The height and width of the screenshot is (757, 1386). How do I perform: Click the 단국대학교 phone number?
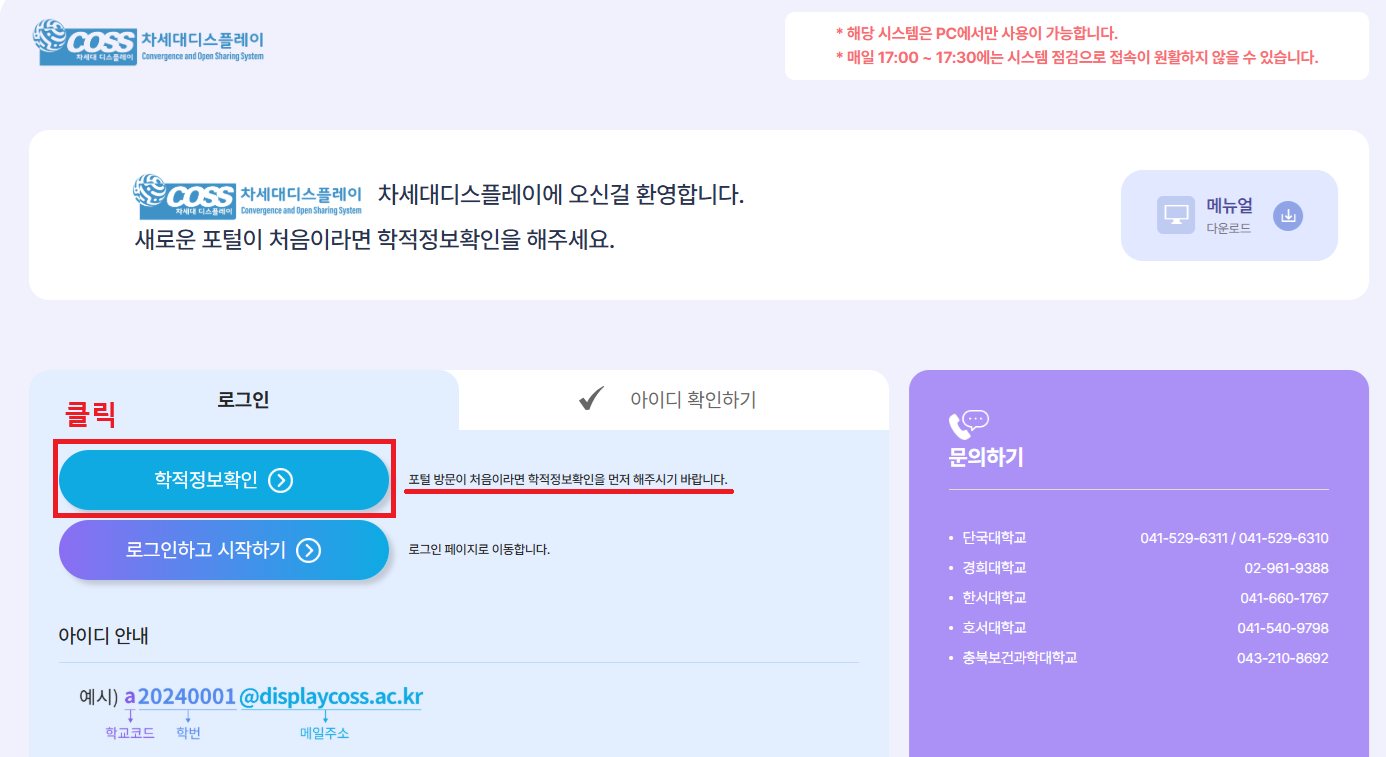[1234, 538]
